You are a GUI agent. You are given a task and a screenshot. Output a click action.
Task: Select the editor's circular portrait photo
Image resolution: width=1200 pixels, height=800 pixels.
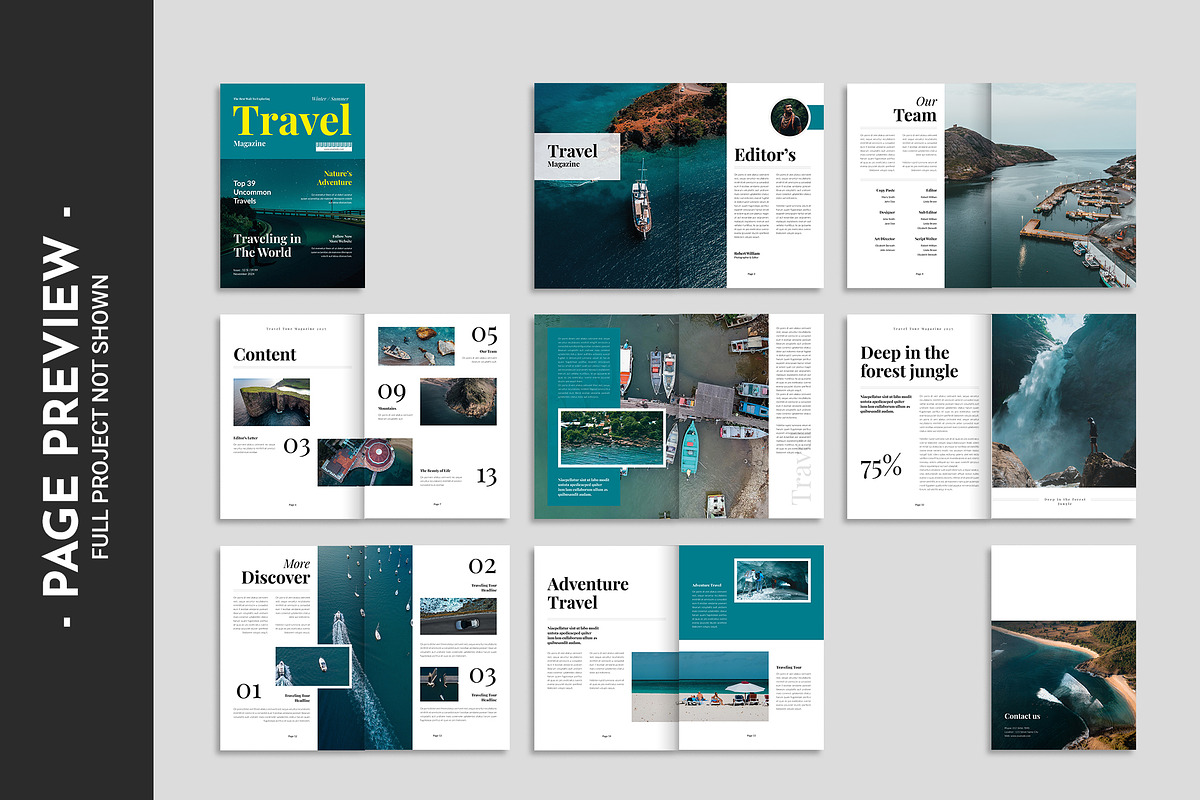click(789, 117)
